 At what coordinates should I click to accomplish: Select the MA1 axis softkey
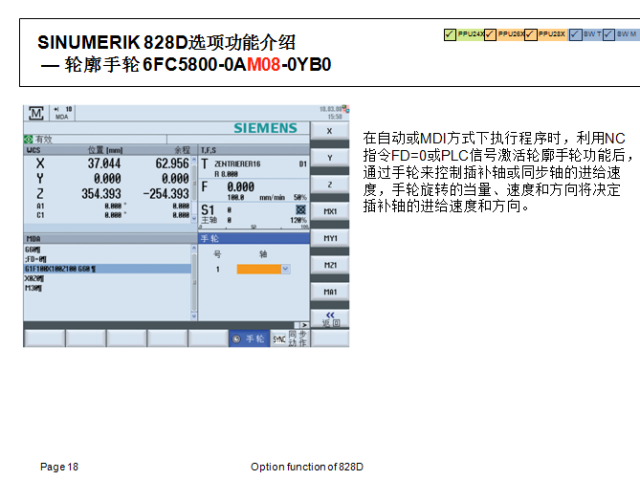tap(330, 292)
